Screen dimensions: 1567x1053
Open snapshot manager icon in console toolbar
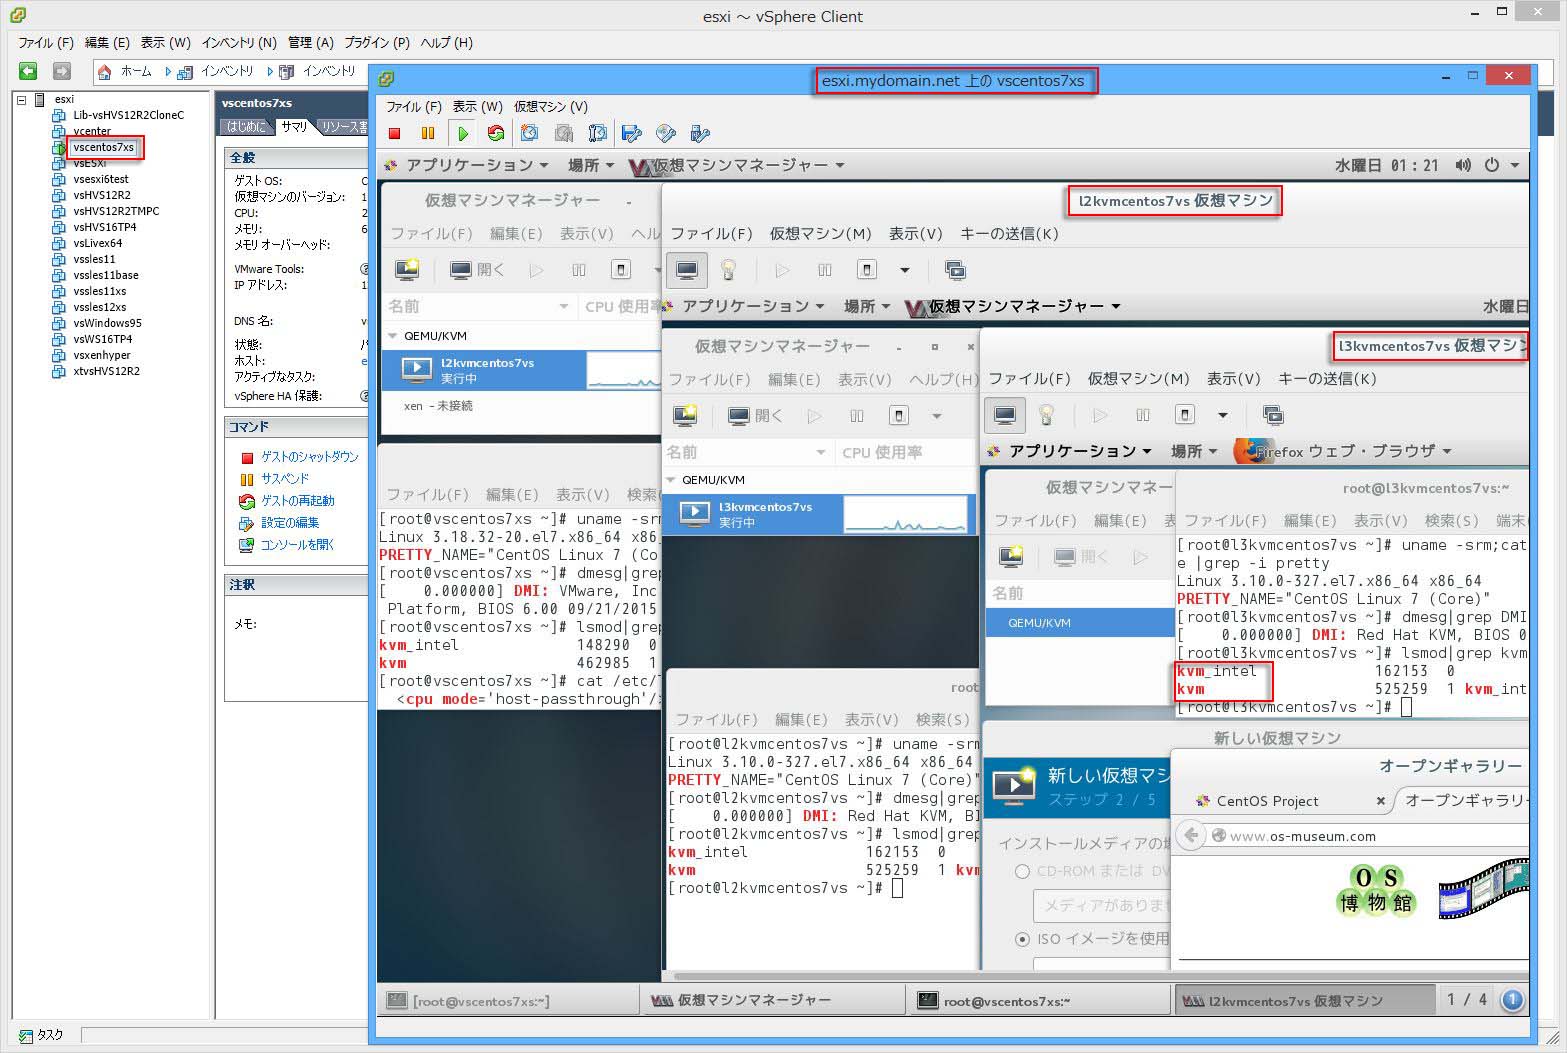point(598,133)
